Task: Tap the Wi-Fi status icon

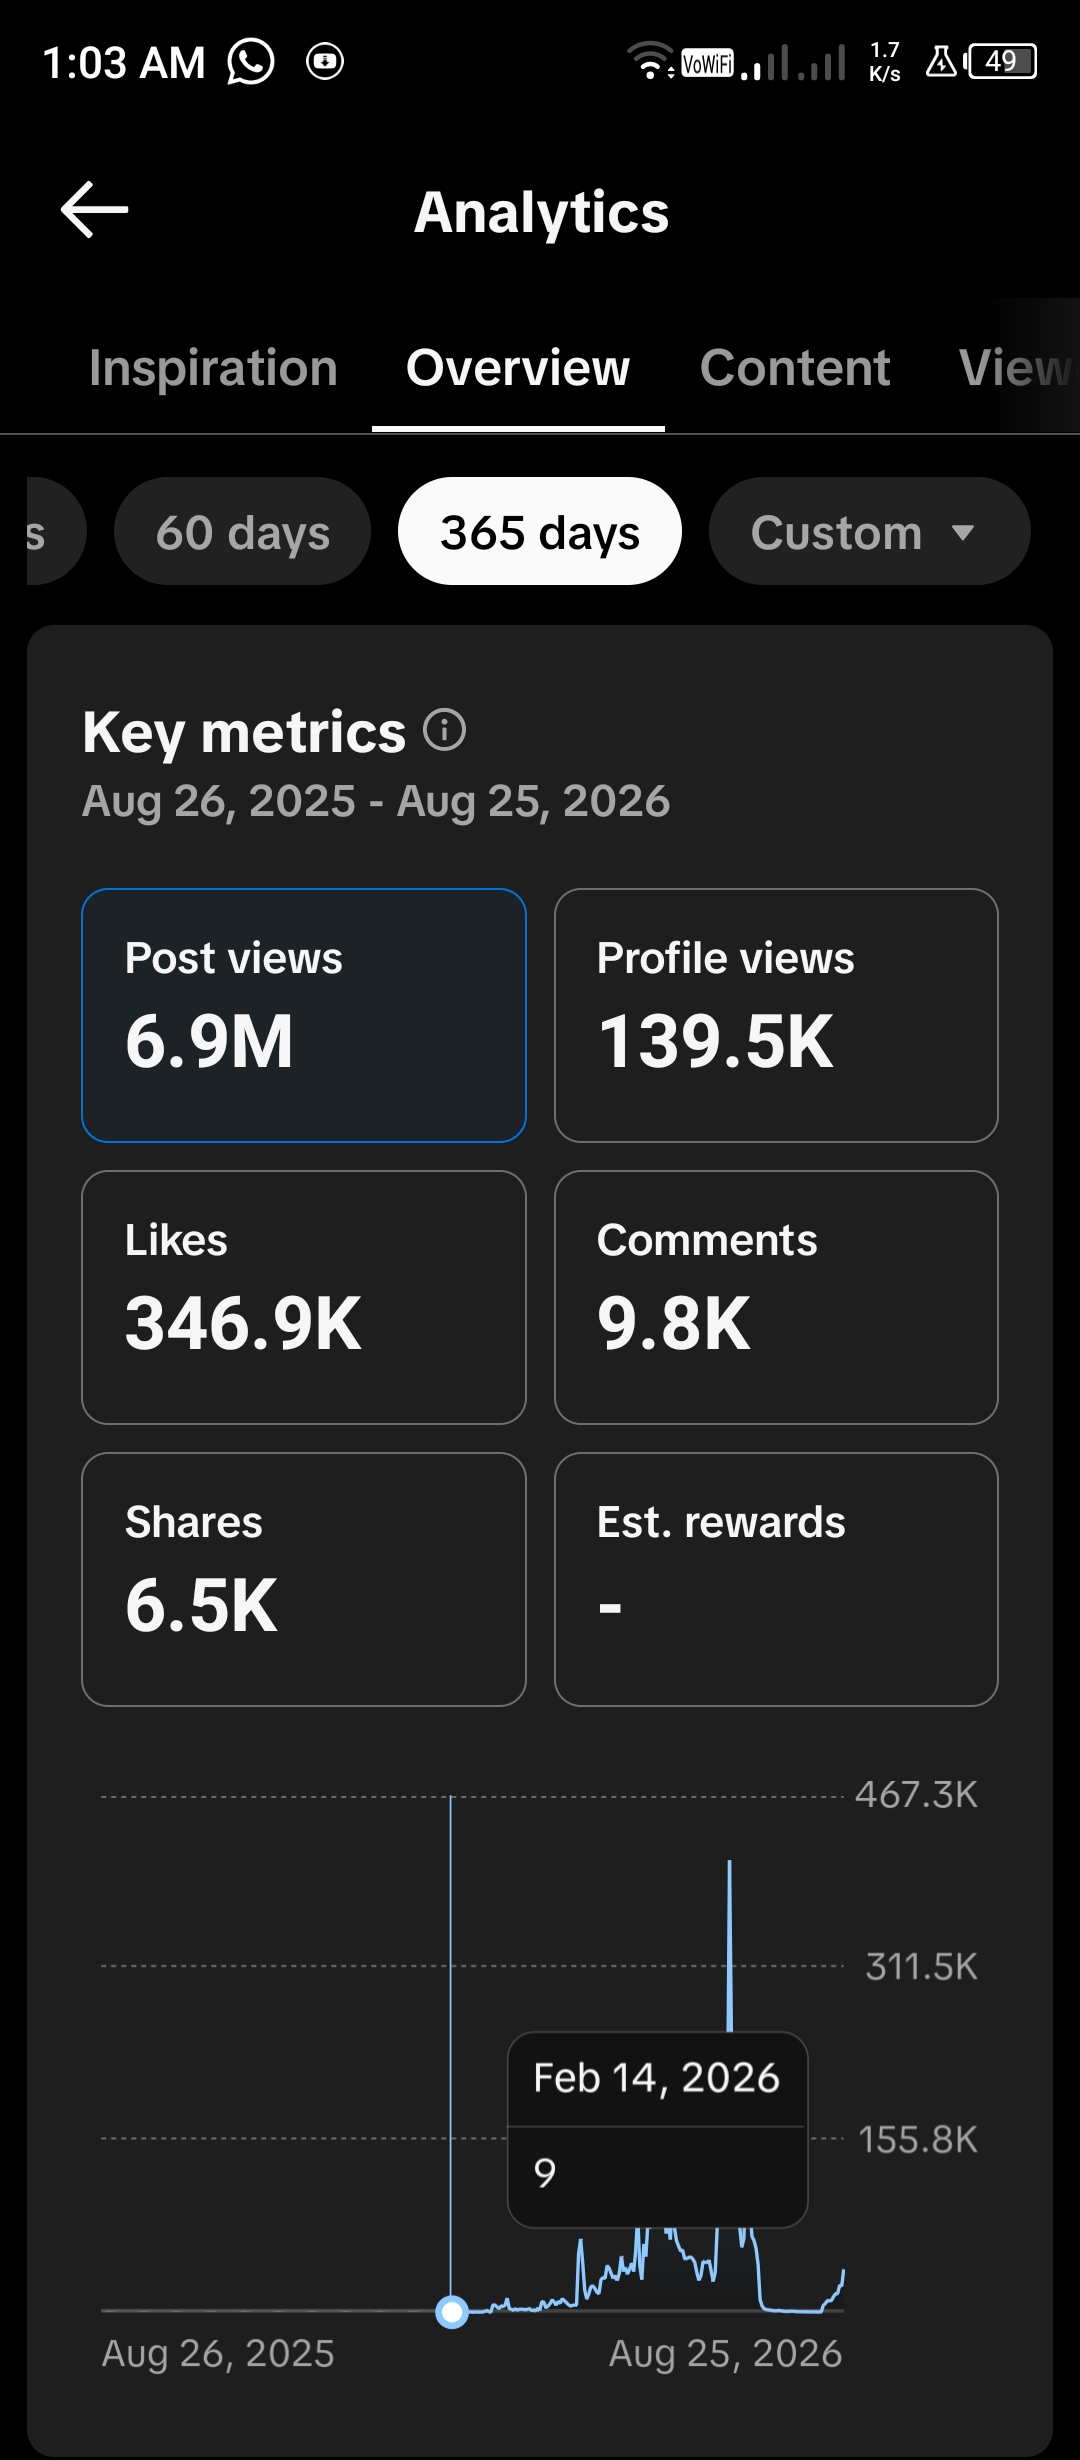Action: pos(651,61)
